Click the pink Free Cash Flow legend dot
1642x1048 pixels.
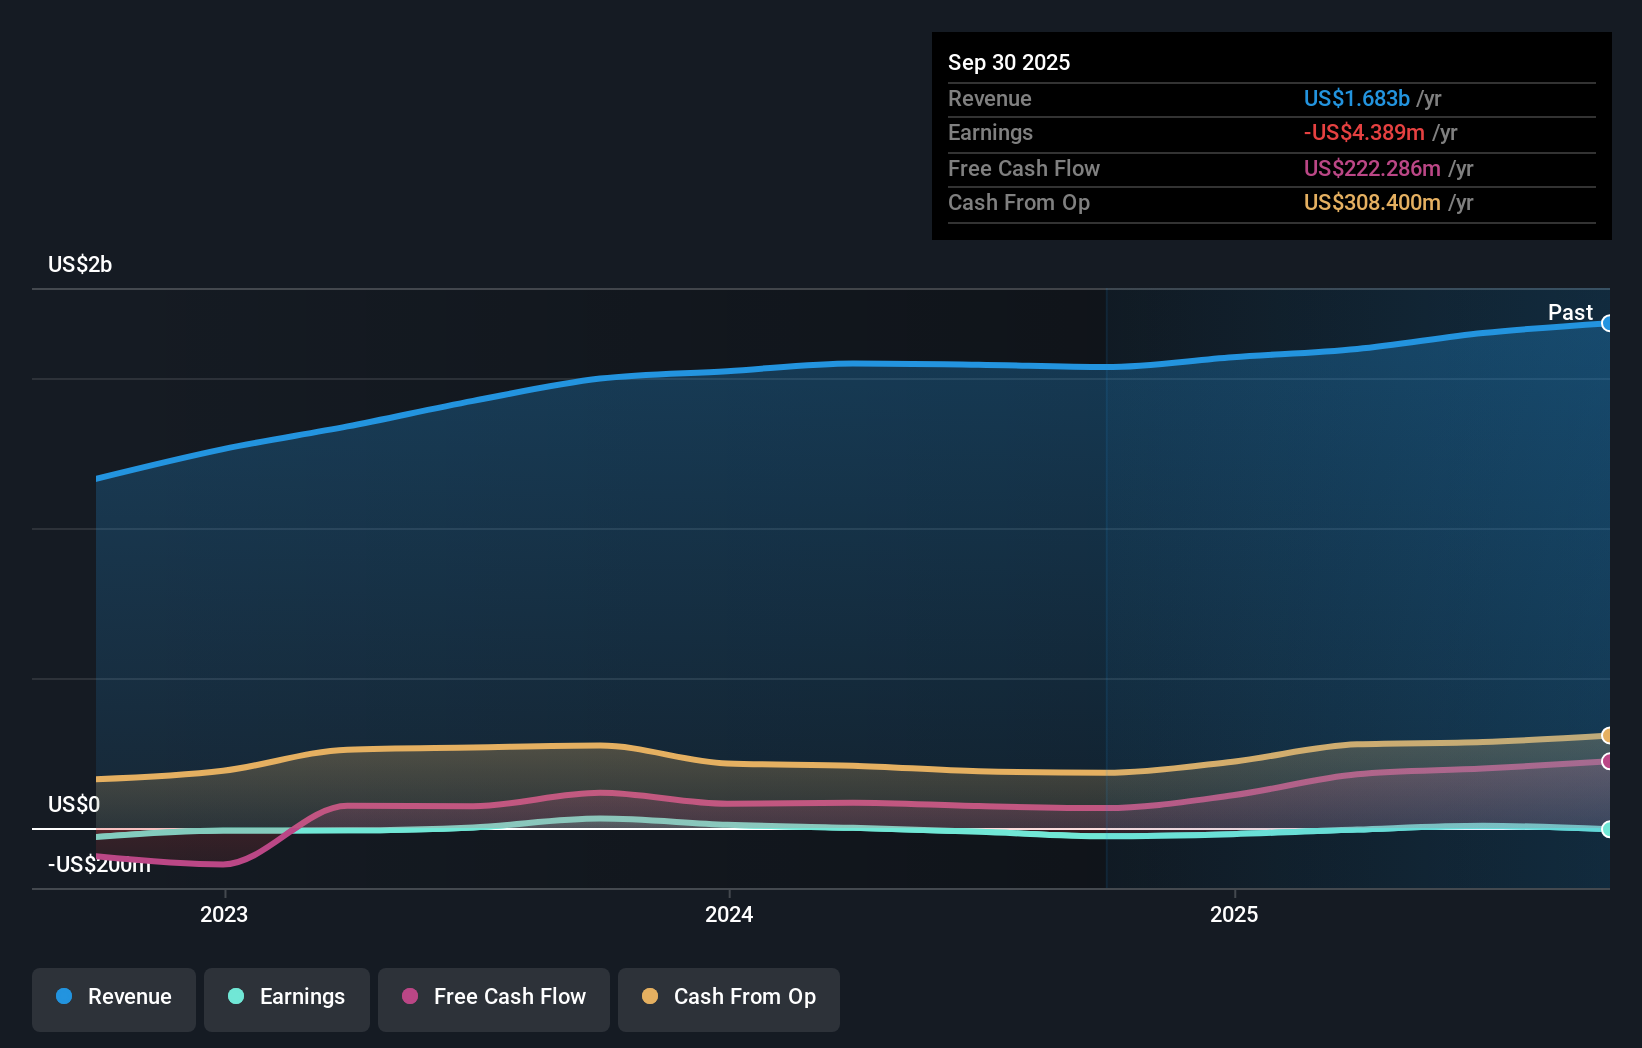pyautogui.click(x=411, y=997)
